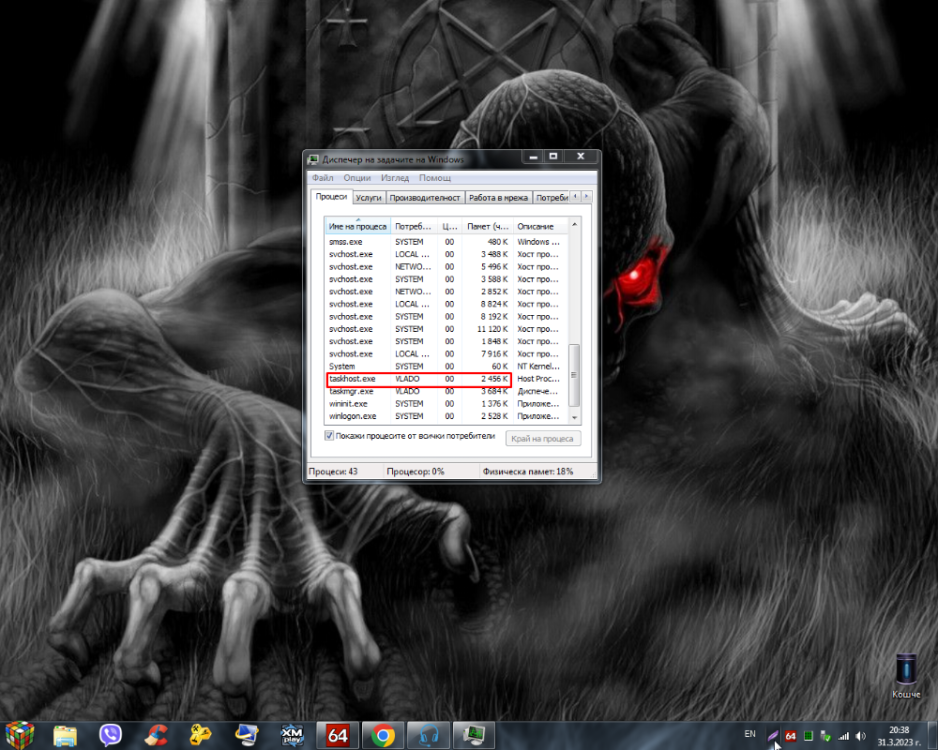The height and width of the screenshot is (750, 938).
Task: Select the wininit.exe process row
Action: click(446, 404)
